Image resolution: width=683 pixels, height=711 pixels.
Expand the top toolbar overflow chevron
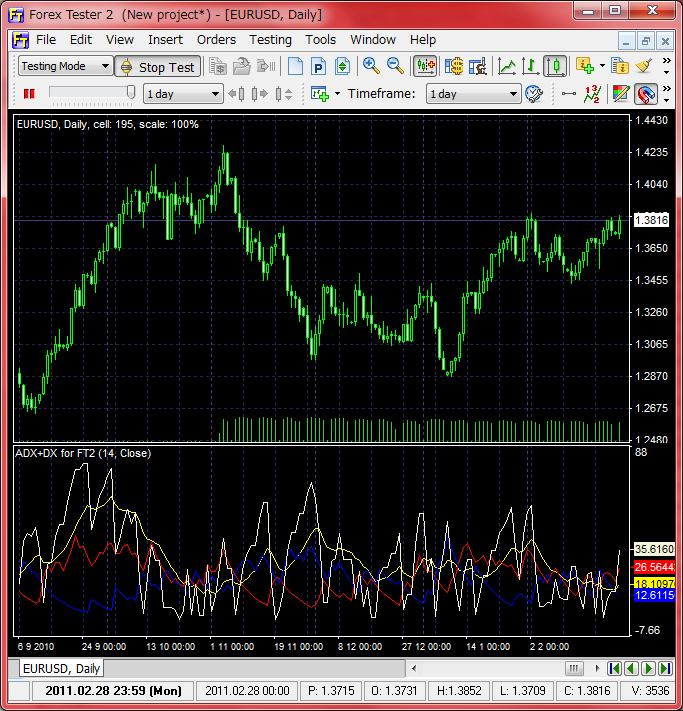tap(666, 66)
